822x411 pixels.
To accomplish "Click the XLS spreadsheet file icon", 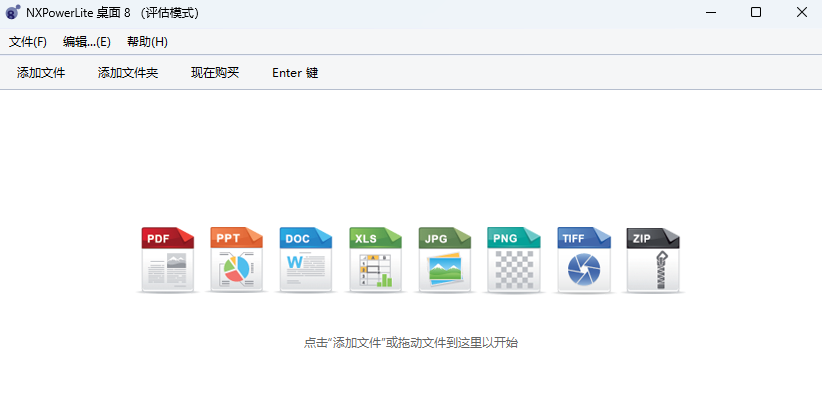I will 375,259.
